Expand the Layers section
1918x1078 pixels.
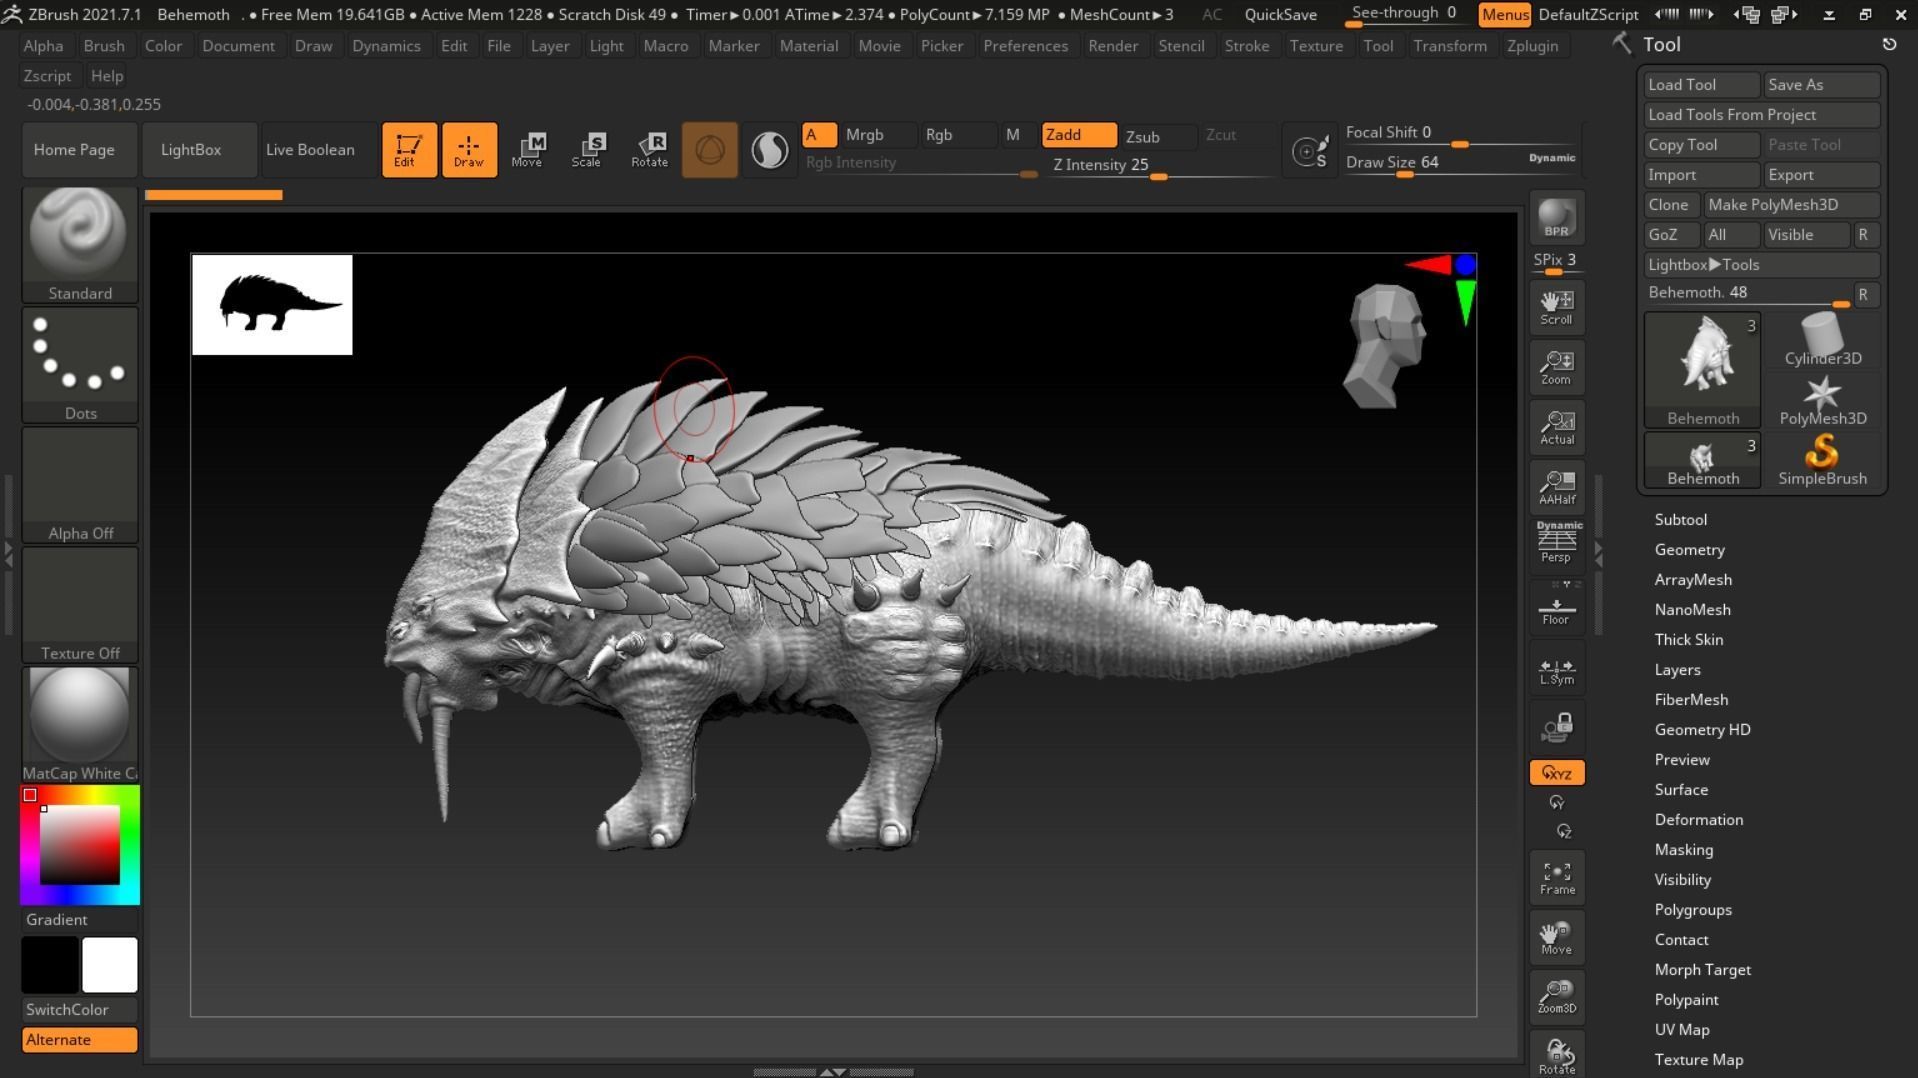pos(1677,670)
